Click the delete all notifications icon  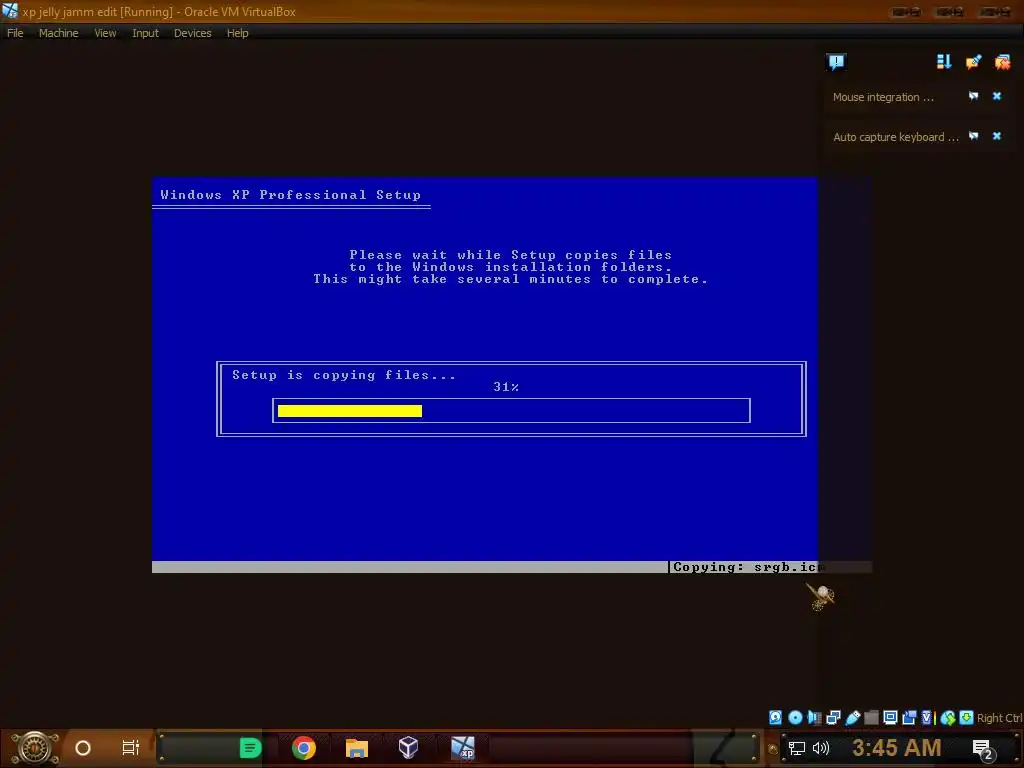pyautogui.click(x=1002, y=61)
